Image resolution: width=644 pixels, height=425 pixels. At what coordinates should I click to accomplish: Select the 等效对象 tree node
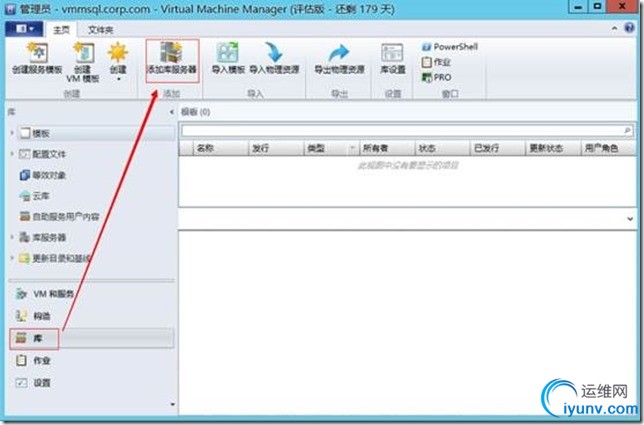coord(42,175)
